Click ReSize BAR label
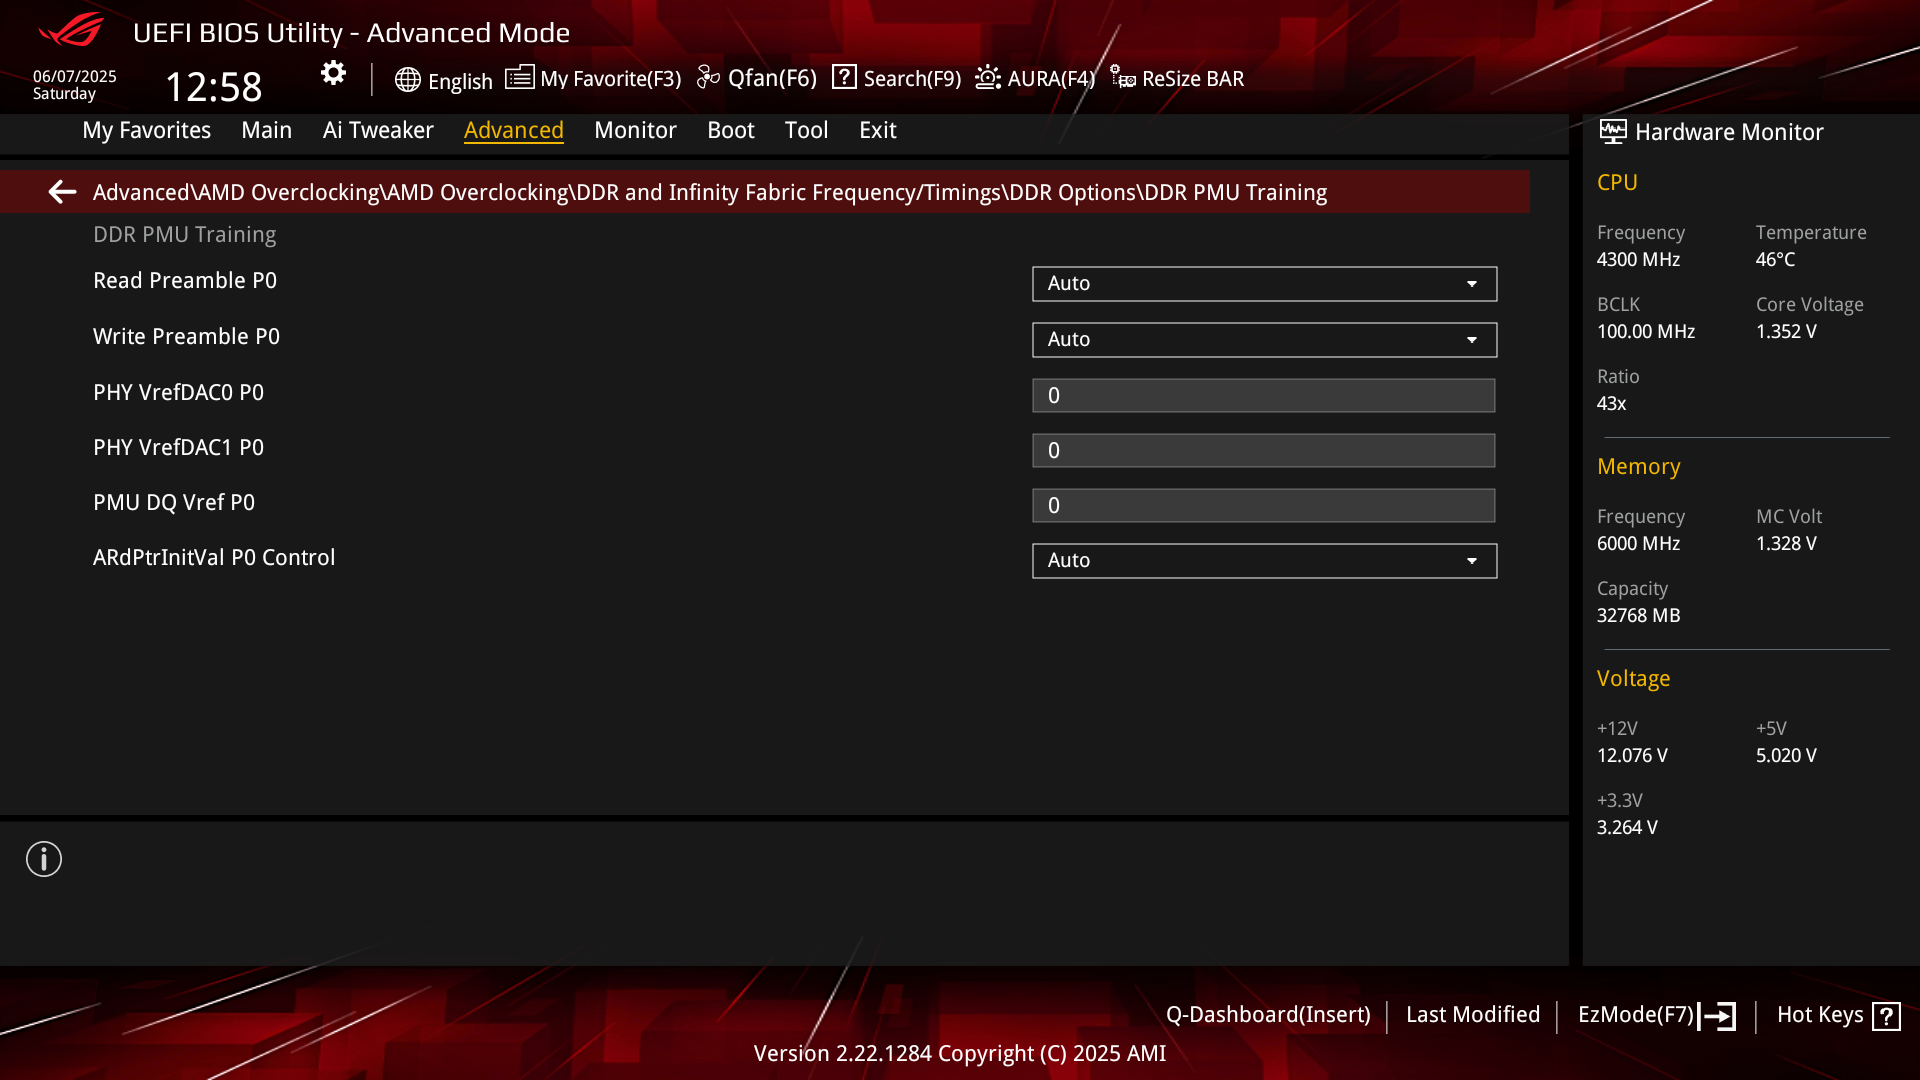 (x=1193, y=78)
